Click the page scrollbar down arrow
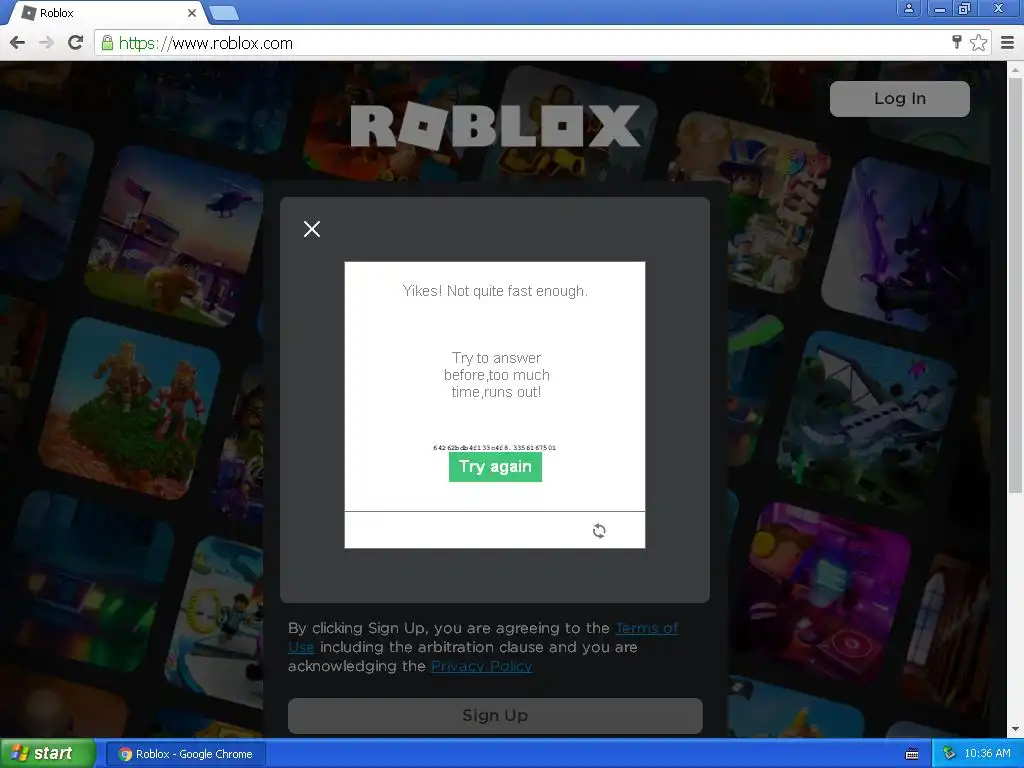Screen dimensions: 1024x768 1015,729
